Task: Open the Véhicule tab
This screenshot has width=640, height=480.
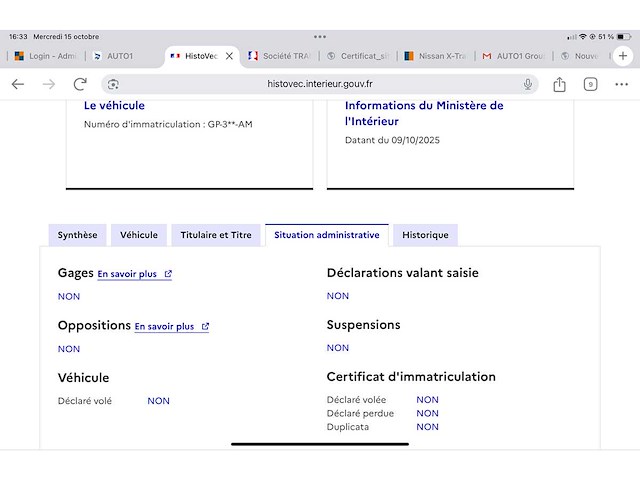Action: [x=139, y=235]
